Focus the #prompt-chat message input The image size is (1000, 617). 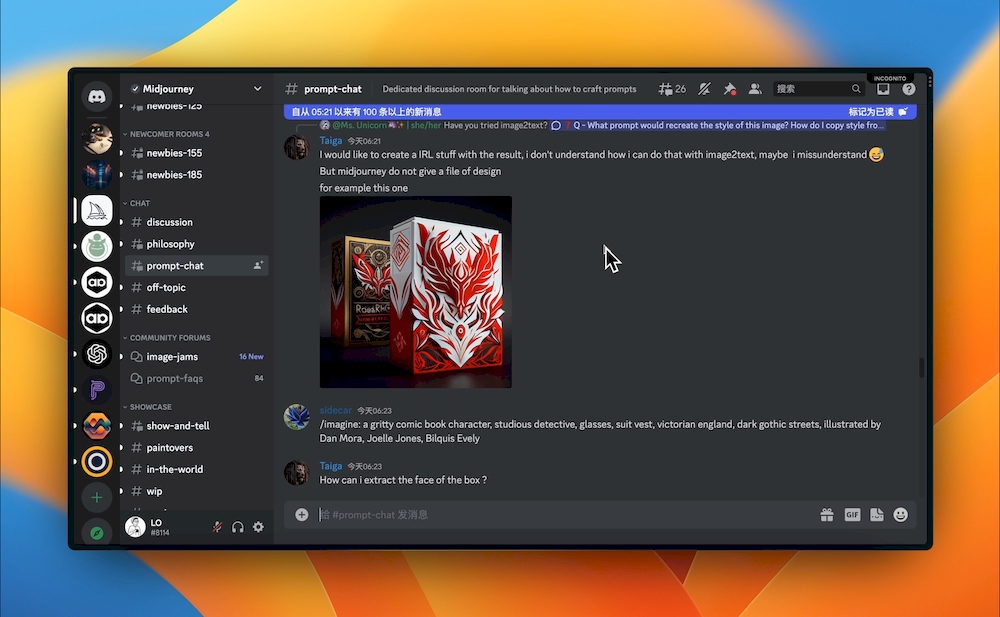(564, 514)
